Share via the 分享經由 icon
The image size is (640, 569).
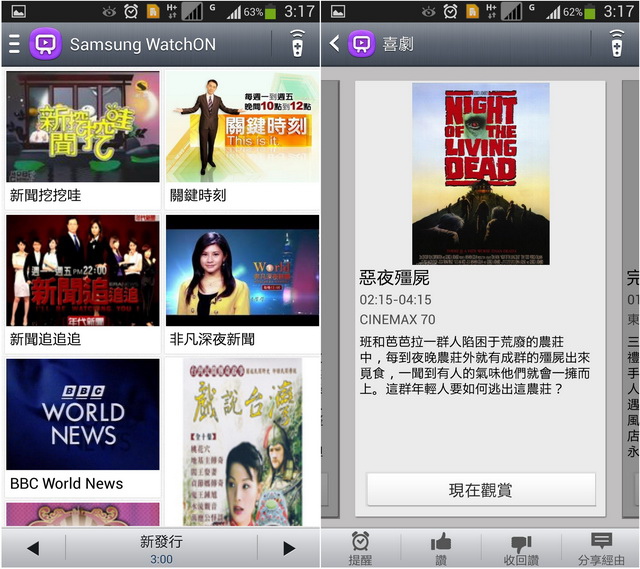tap(601, 548)
